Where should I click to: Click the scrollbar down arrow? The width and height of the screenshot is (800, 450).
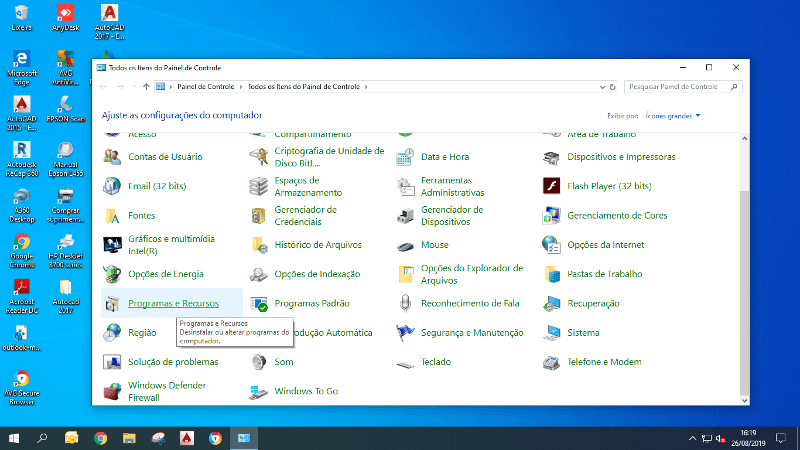point(744,401)
